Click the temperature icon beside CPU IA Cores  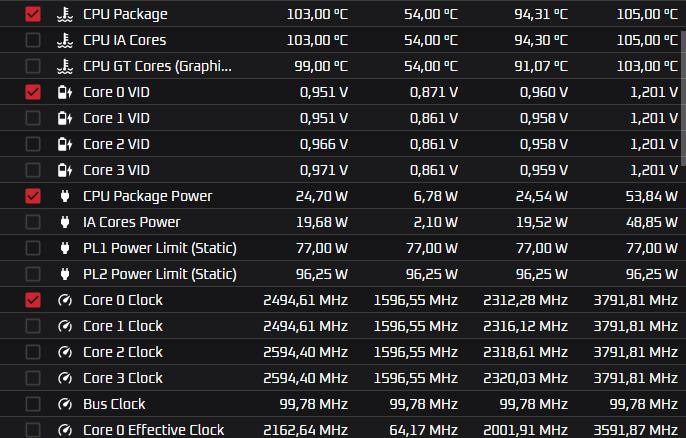click(64, 40)
